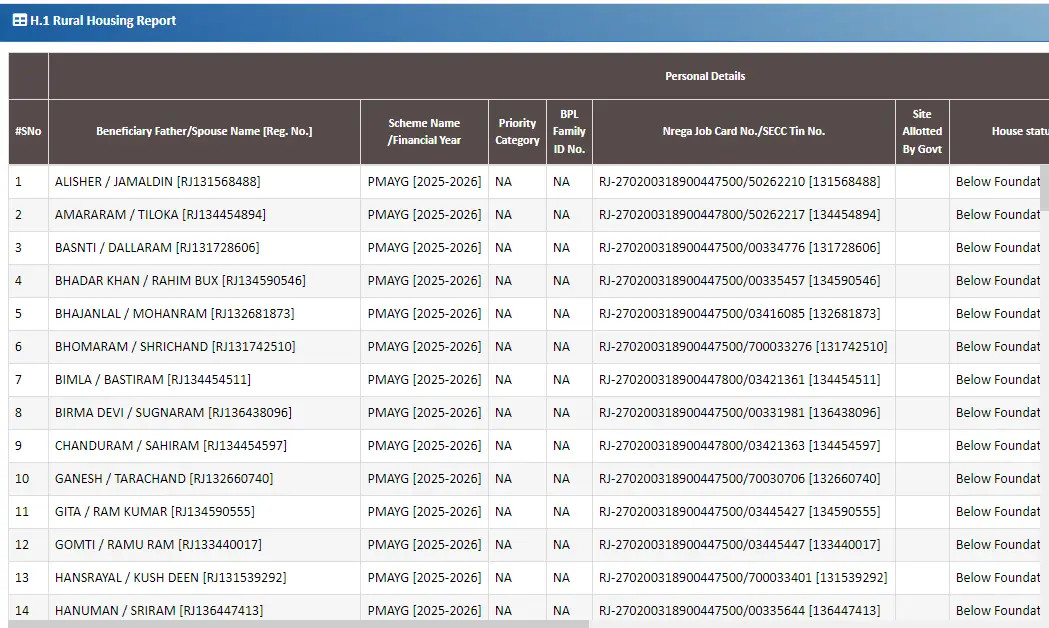Select the BPL Family ID No. header
The image size is (1049, 628).
point(569,131)
